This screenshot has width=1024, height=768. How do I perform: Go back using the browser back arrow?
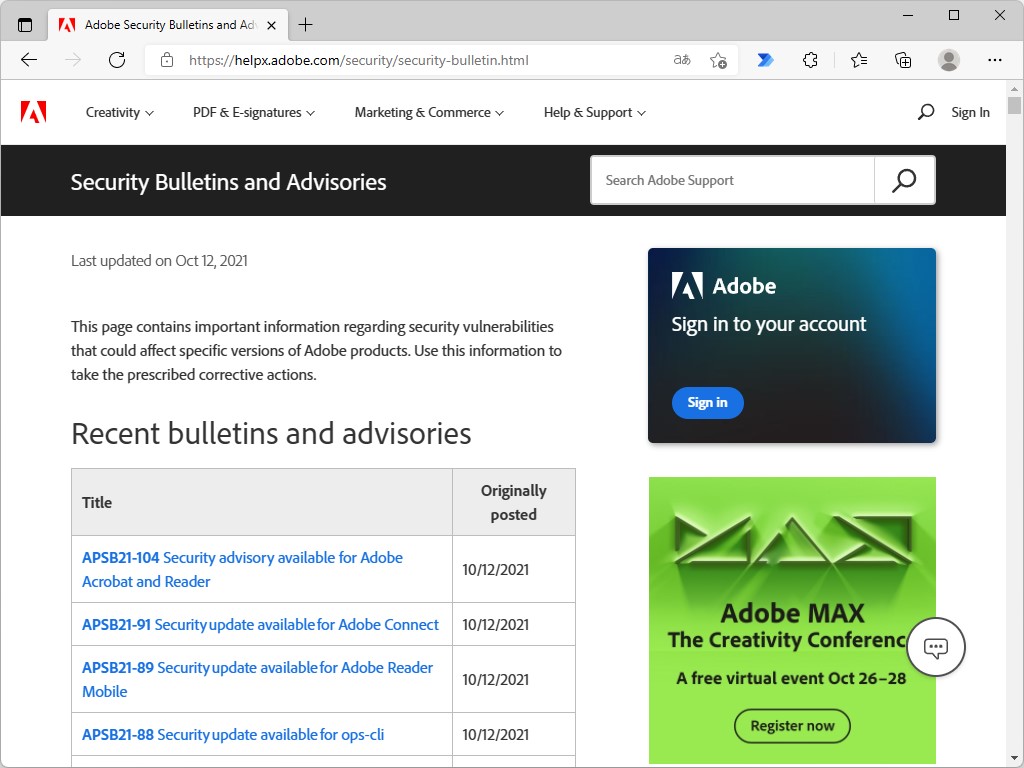coord(29,60)
